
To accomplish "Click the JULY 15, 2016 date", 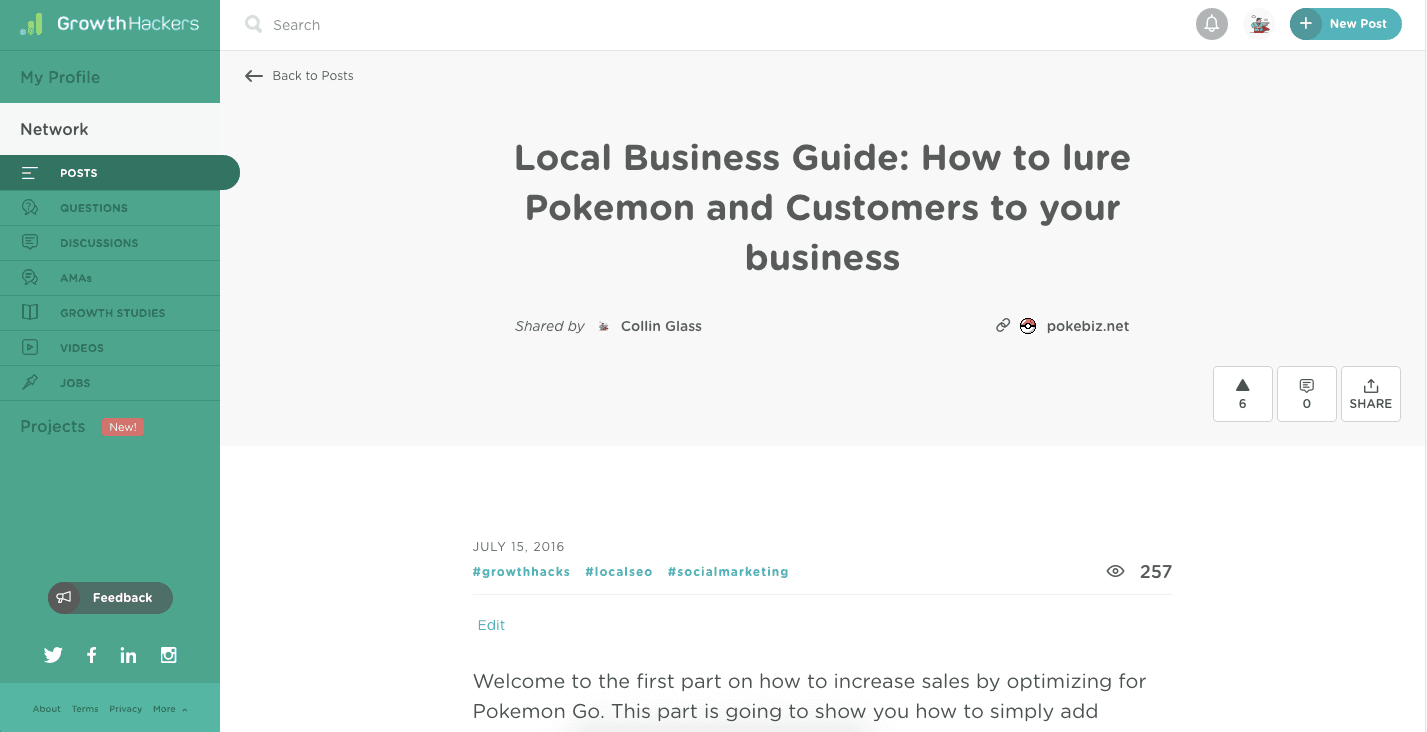I will [x=518, y=547].
